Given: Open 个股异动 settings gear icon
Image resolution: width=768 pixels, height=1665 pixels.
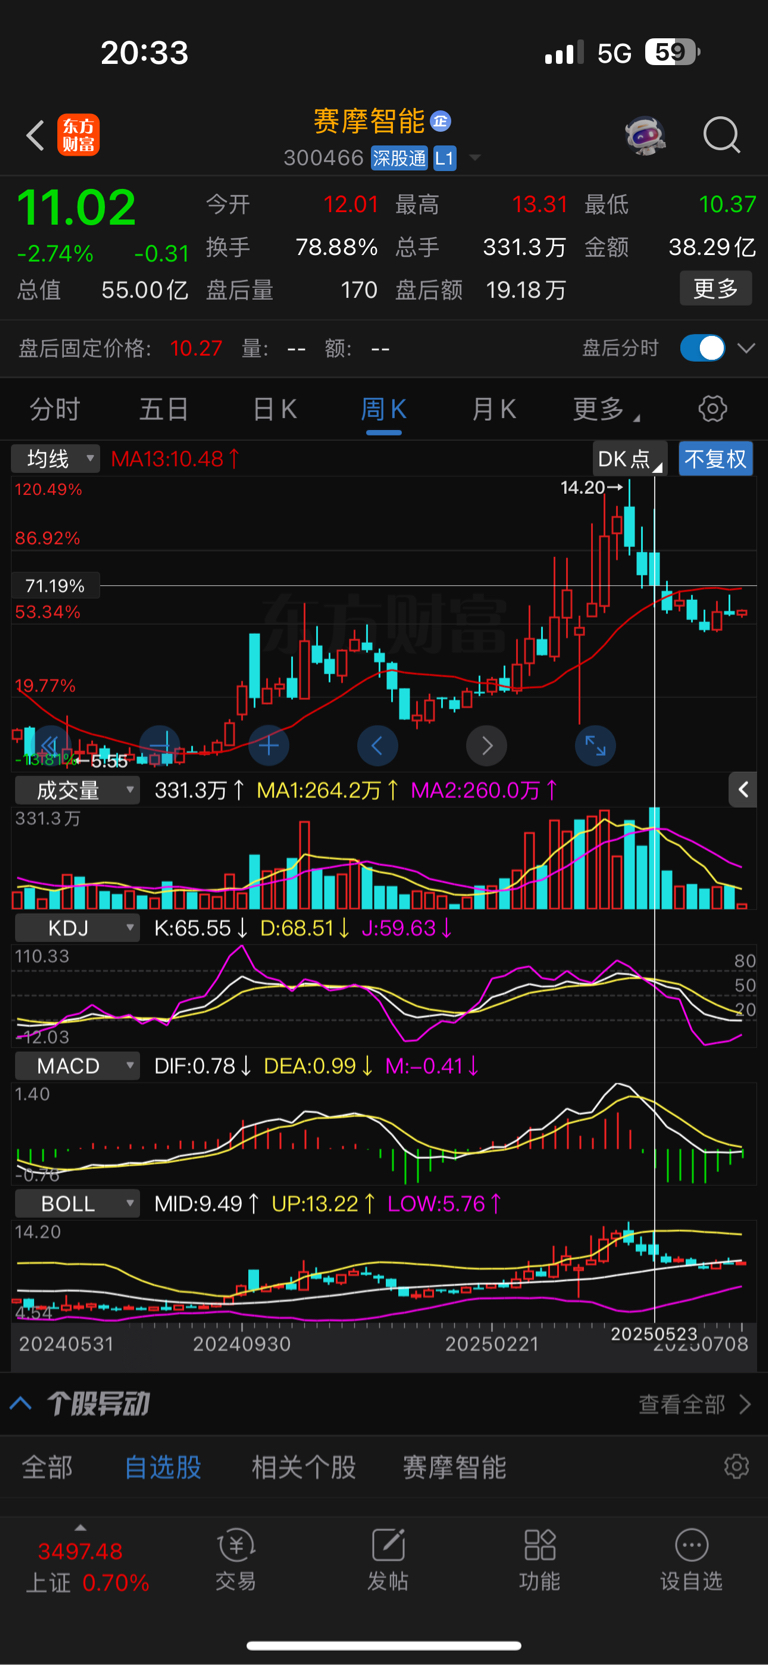Looking at the screenshot, I should tap(737, 1466).
